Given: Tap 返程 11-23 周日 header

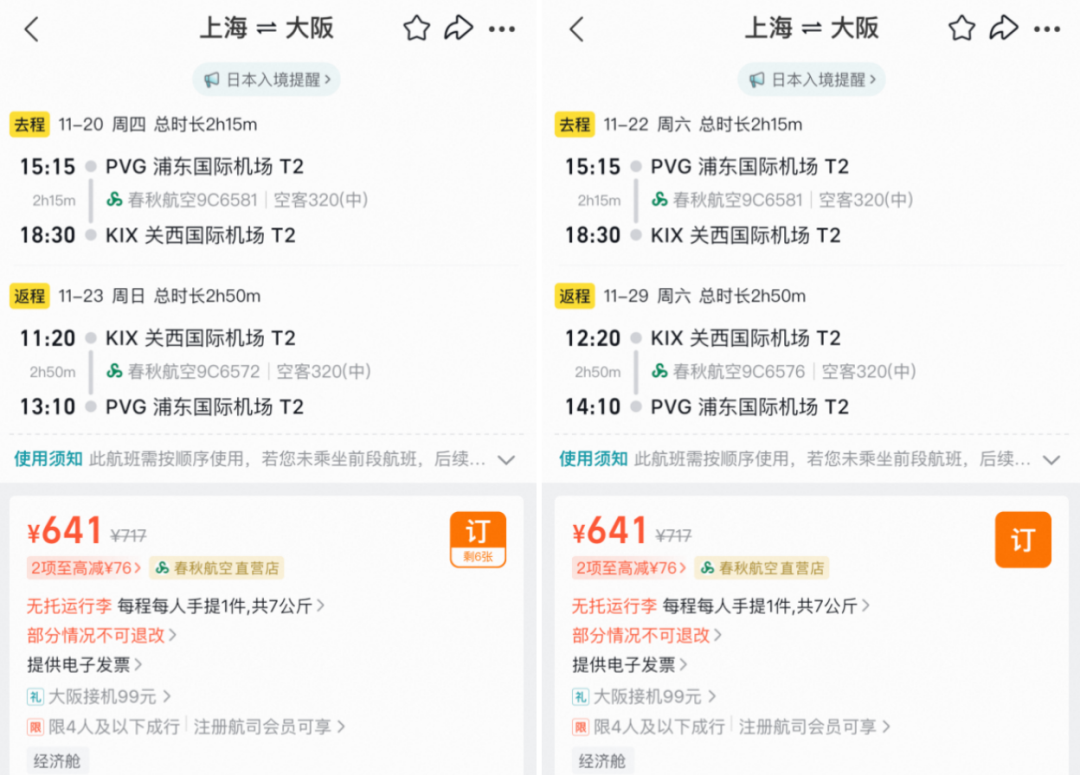Looking at the screenshot, I should (135, 296).
